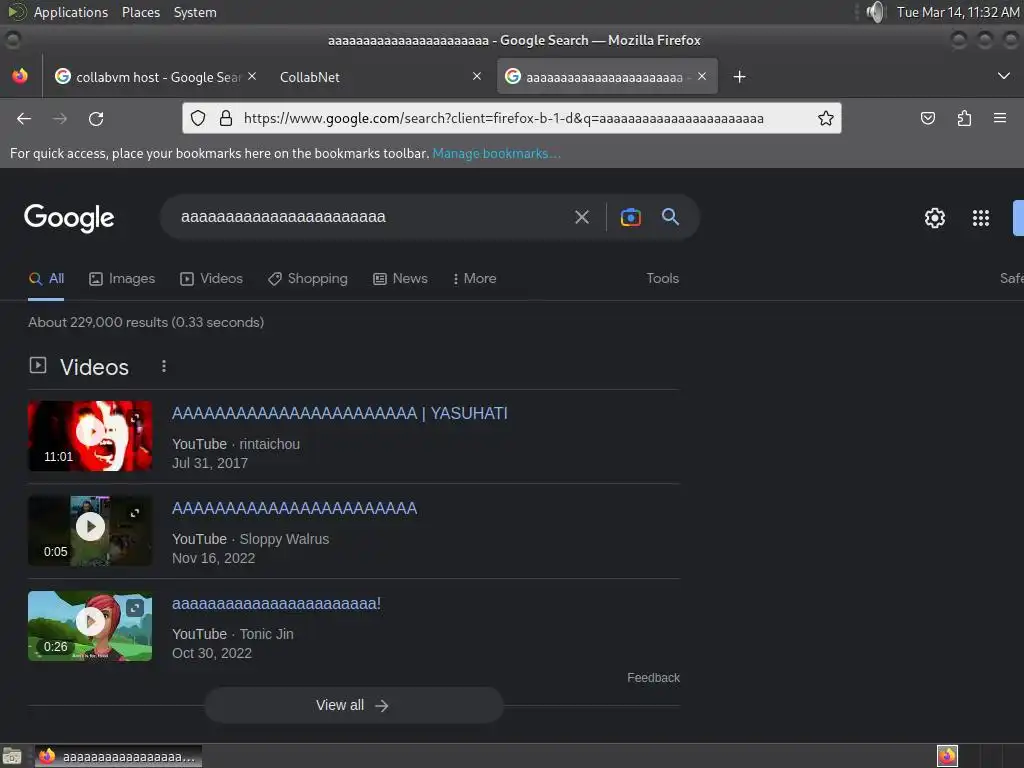Close the CollabNet tab
Viewport: 1024px width, 768px height.
pos(477,76)
